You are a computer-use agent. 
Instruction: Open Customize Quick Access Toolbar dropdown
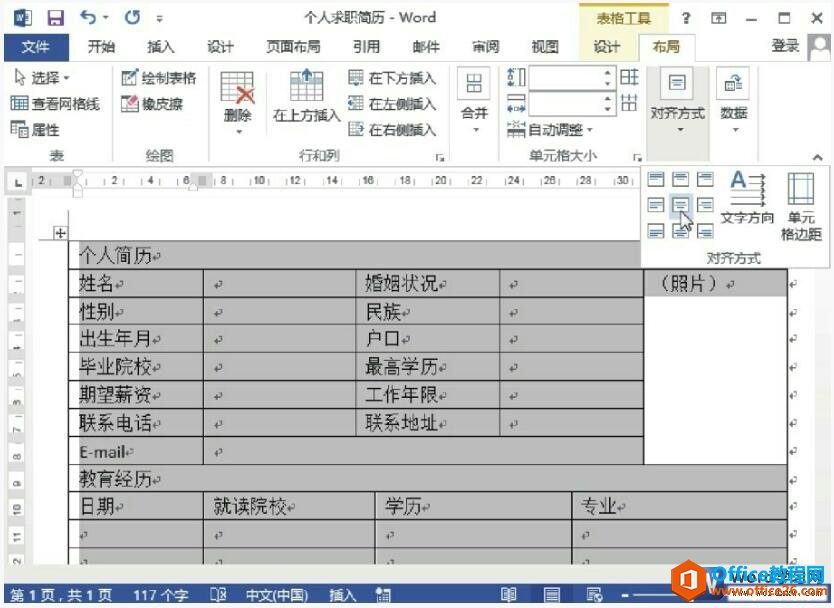[160, 19]
